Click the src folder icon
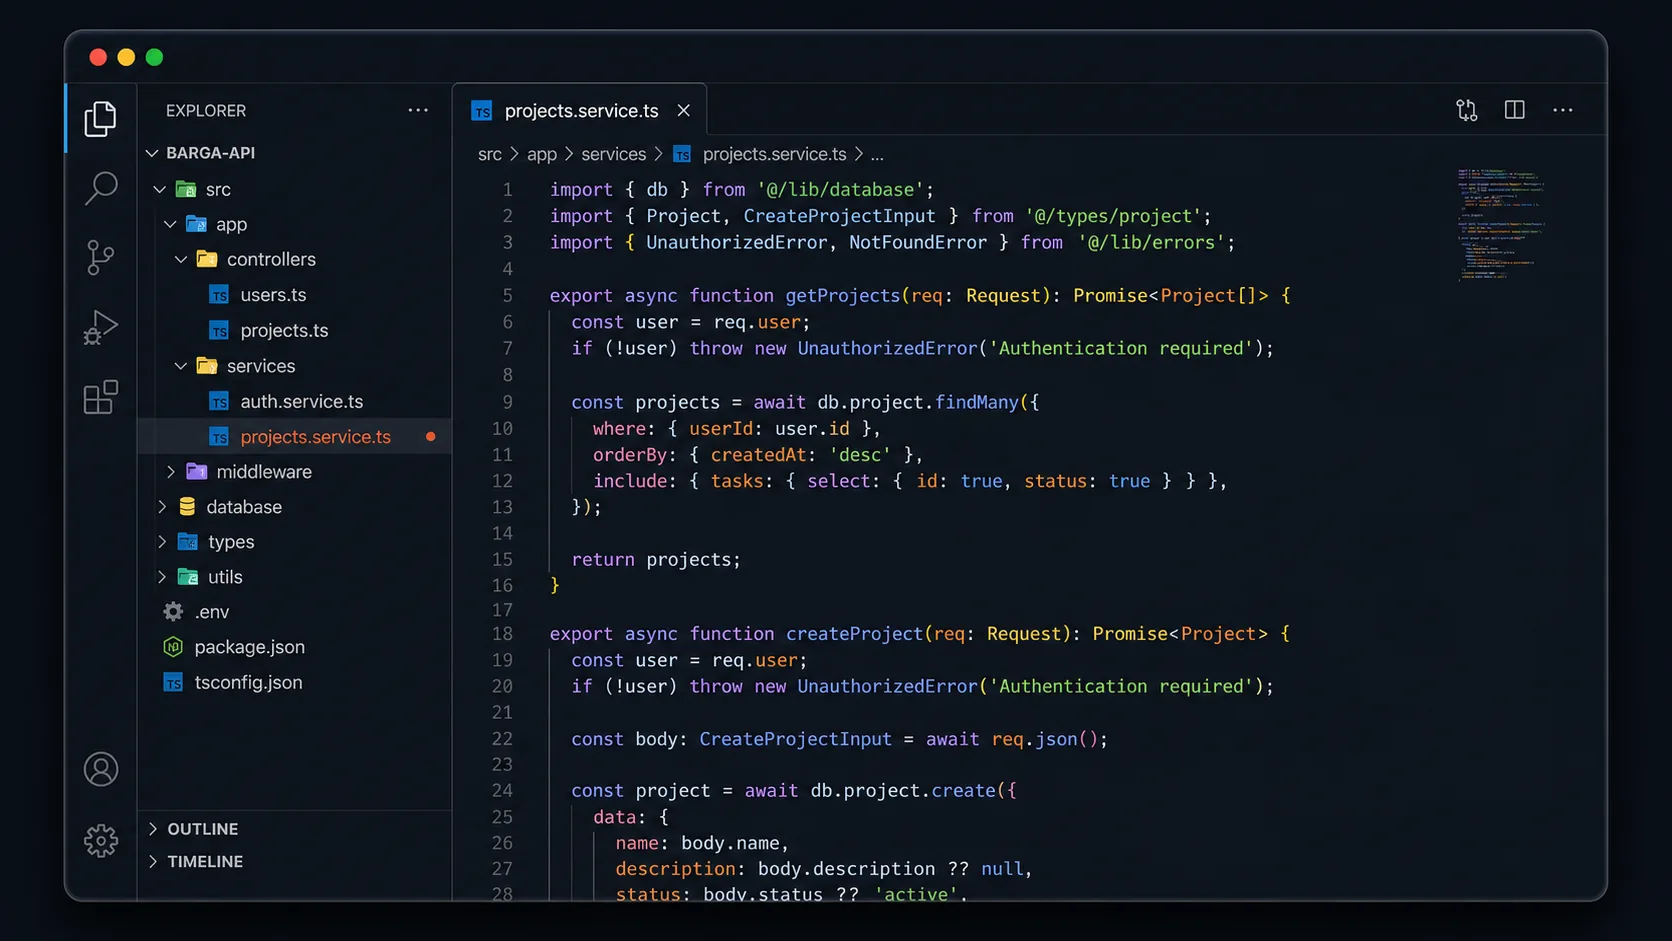 point(186,189)
